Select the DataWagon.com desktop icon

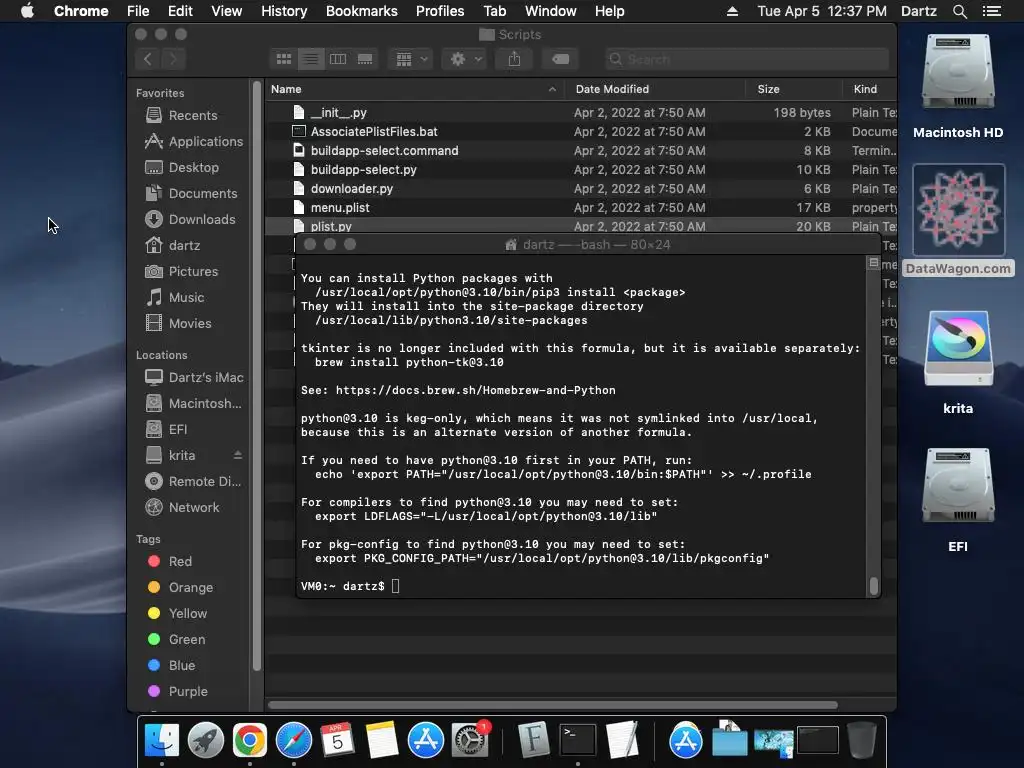958,221
